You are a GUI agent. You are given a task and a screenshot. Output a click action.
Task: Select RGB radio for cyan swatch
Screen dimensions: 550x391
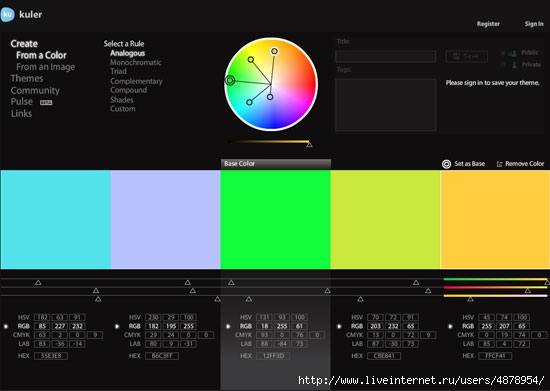(x=6, y=326)
